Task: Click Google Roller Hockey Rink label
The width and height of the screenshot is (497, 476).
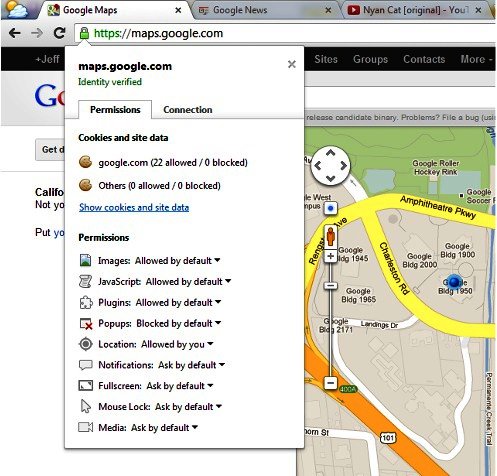Action: pyautogui.click(x=436, y=167)
